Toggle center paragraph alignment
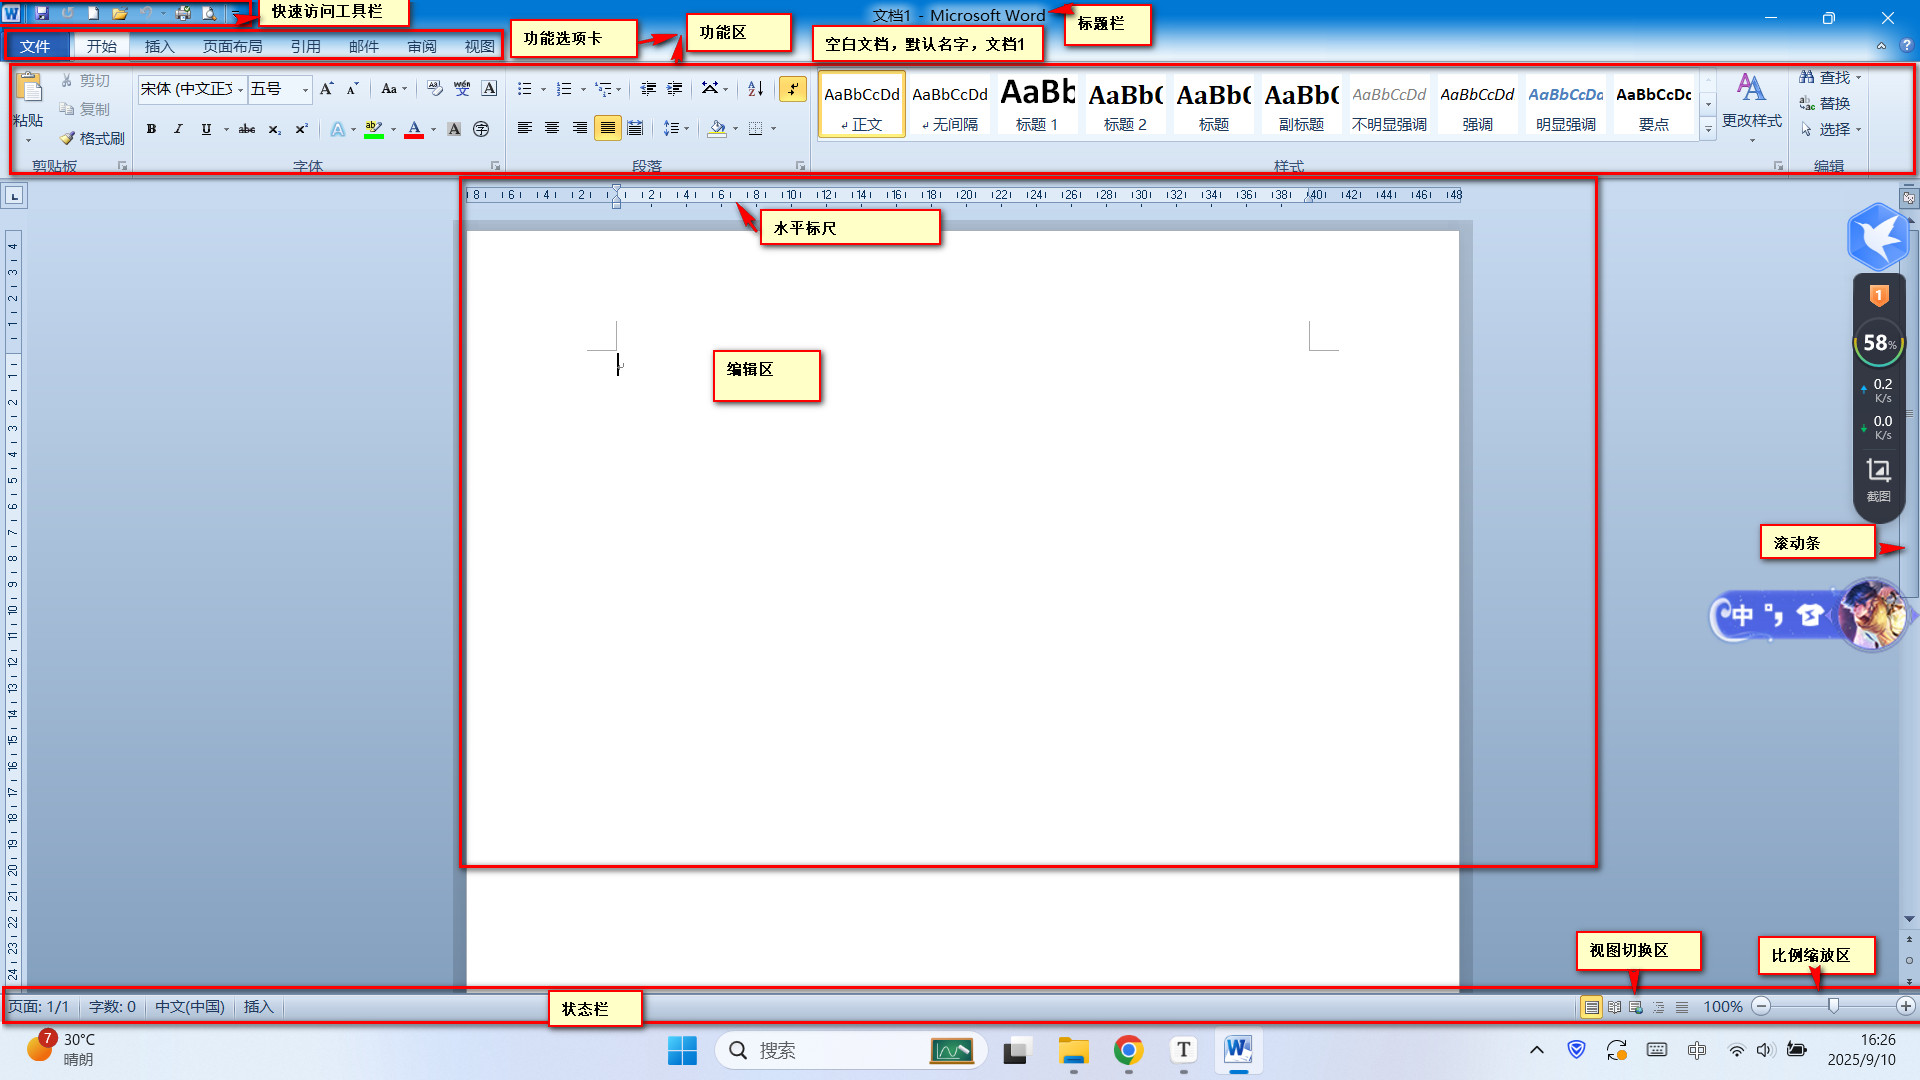 click(x=552, y=128)
